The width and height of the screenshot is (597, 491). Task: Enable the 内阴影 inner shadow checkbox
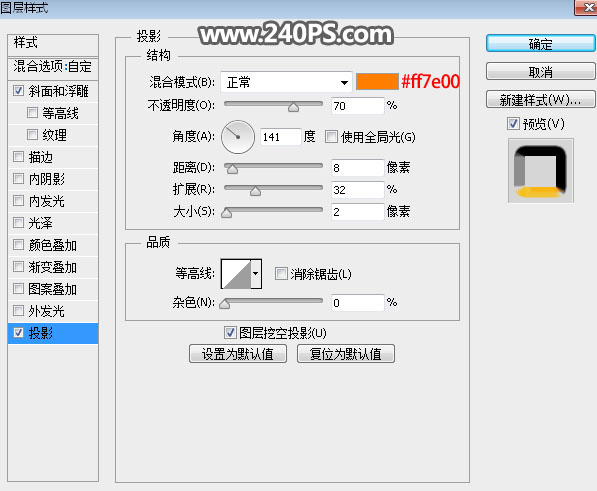pos(18,179)
